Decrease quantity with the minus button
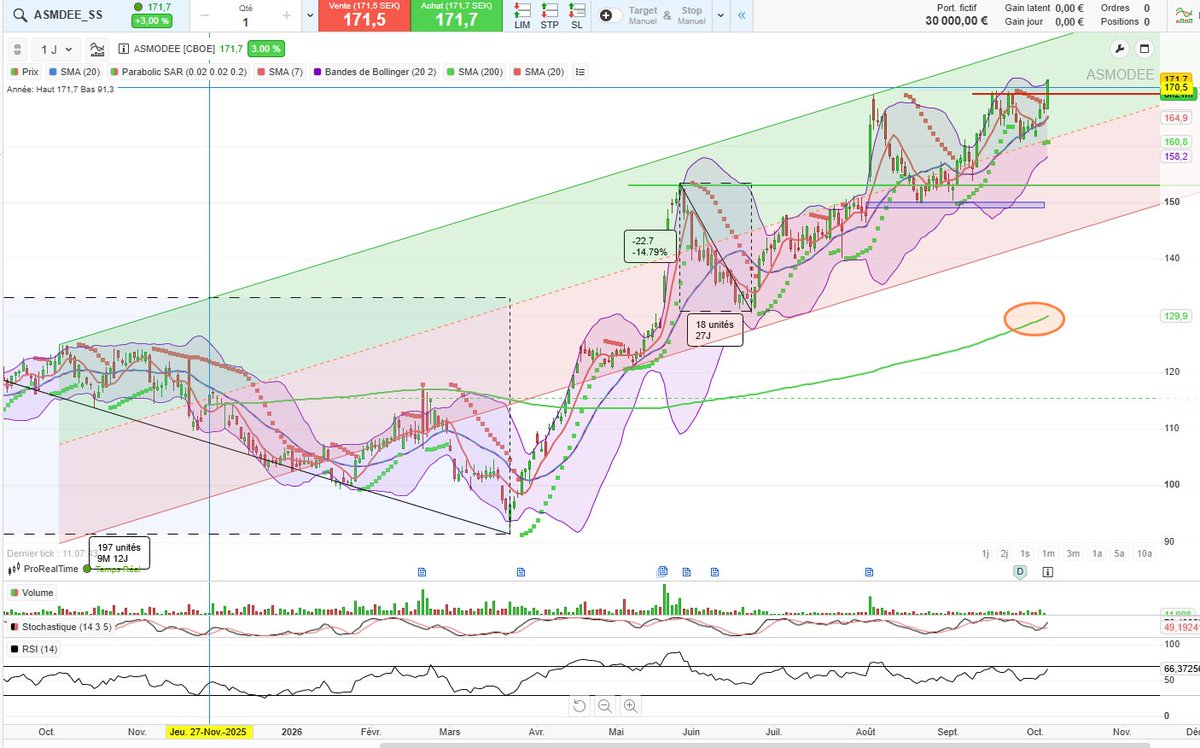The image size is (1200, 748). coord(205,16)
